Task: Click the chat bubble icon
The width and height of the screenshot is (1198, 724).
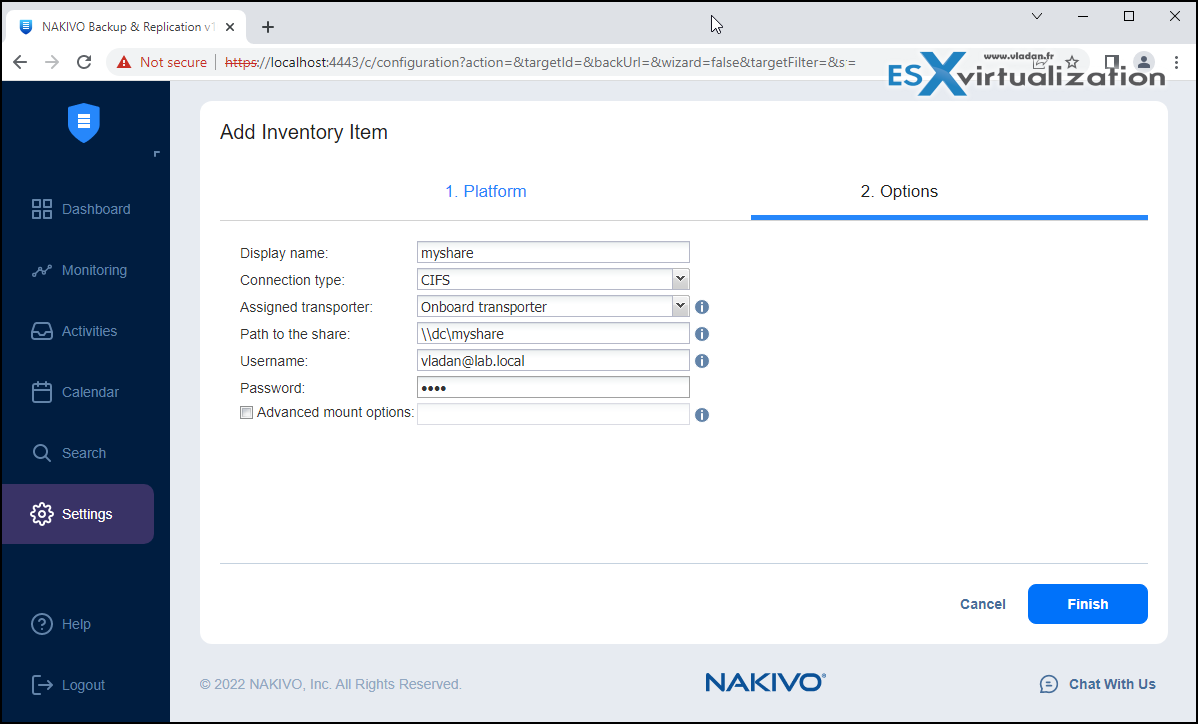Action: [1049, 684]
